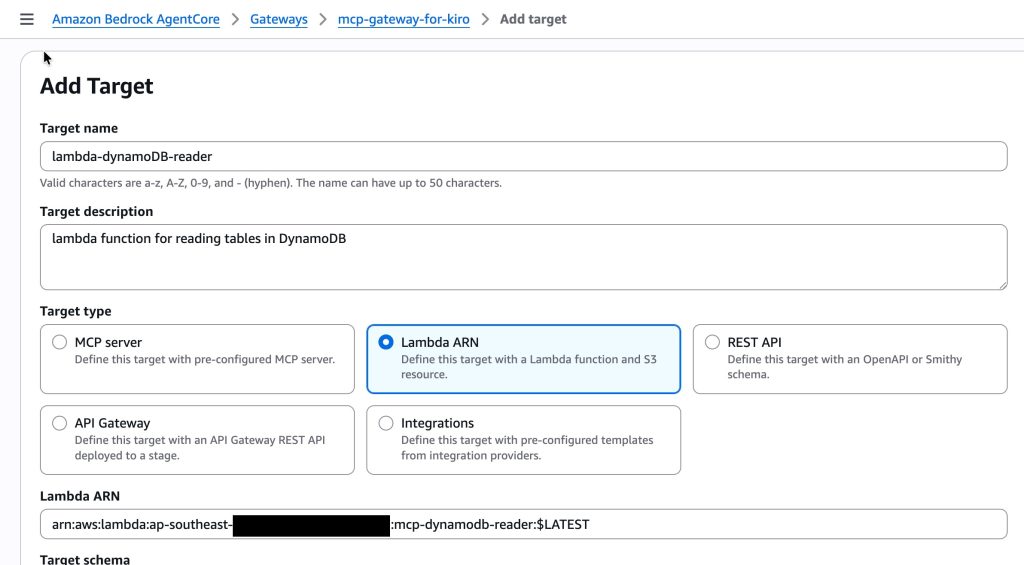Pick the Integrations target type option
Viewport: 1024px width, 565px height.
pyautogui.click(x=386, y=423)
